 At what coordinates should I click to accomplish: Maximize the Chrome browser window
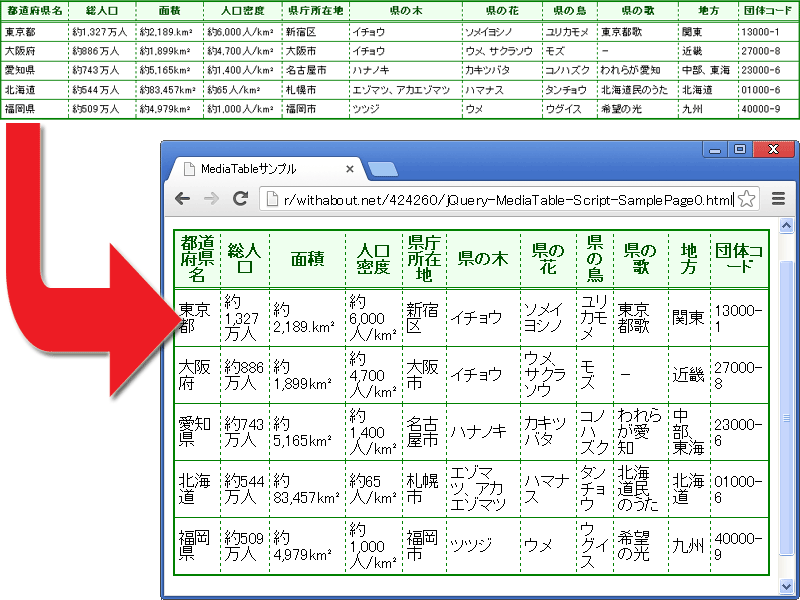tap(739, 149)
